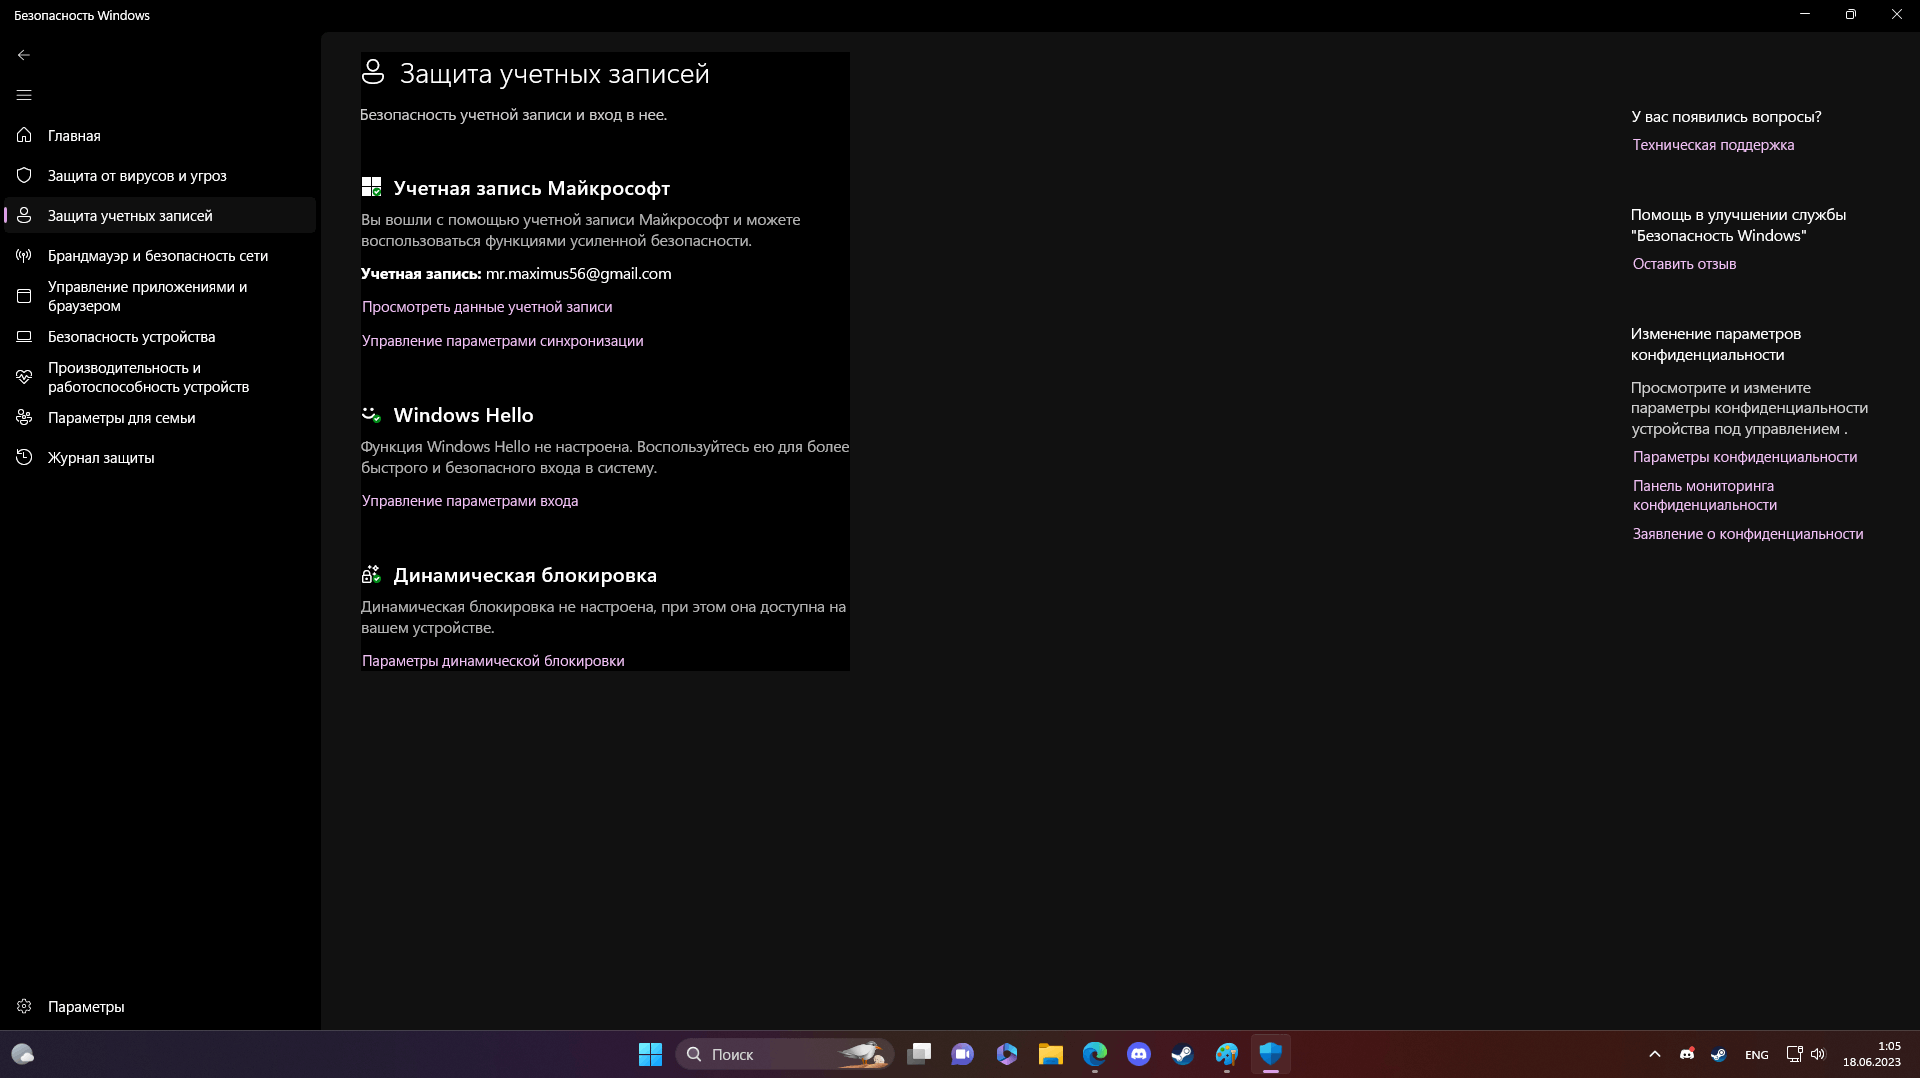Restore down the Безопасность Windows window
Viewport: 1920px width, 1078px height.
(x=1851, y=15)
